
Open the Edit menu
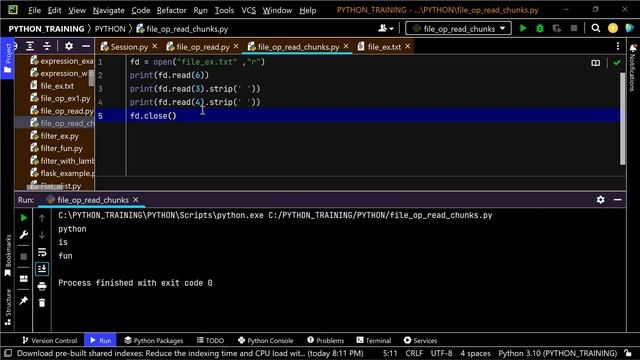pyautogui.click(x=54, y=10)
